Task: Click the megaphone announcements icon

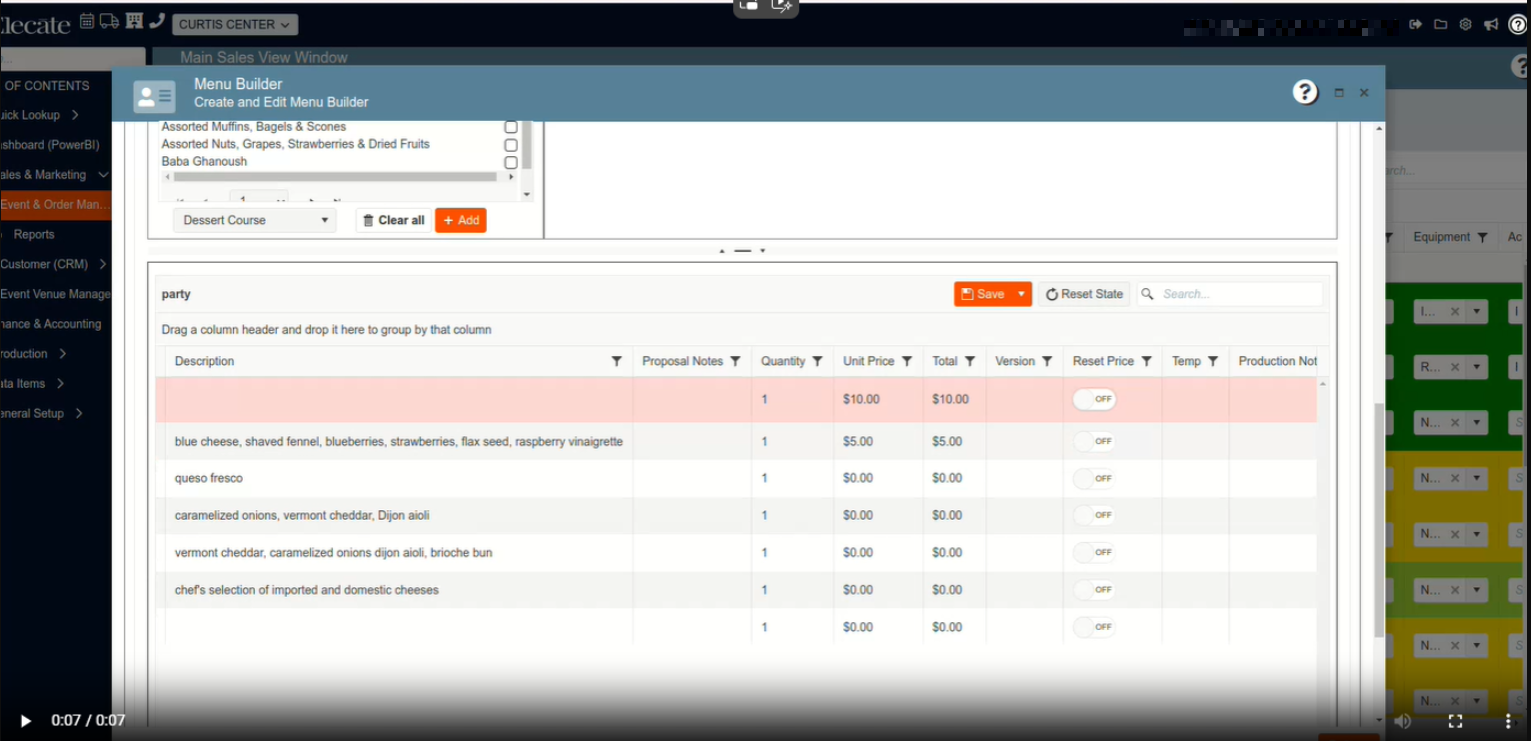Action: [x=1491, y=24]
